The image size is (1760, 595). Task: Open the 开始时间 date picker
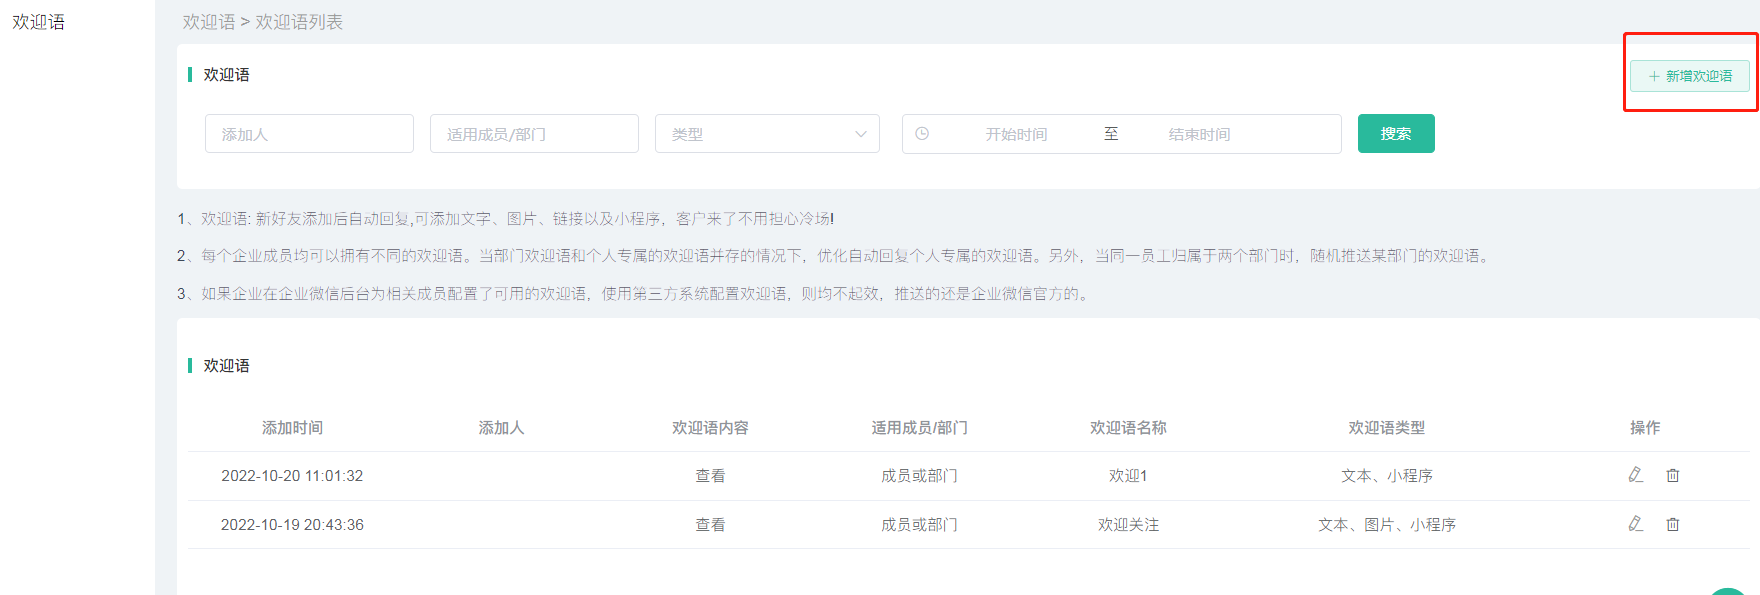[1016, 134]
